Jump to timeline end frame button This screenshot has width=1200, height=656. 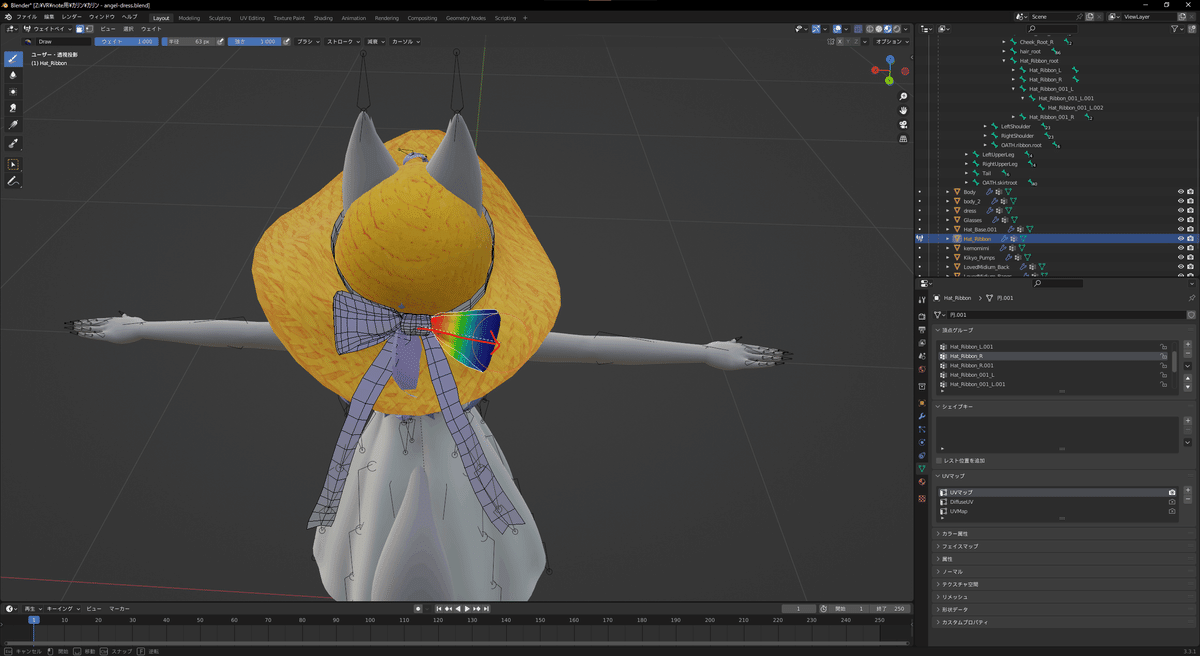coord(487,608)
